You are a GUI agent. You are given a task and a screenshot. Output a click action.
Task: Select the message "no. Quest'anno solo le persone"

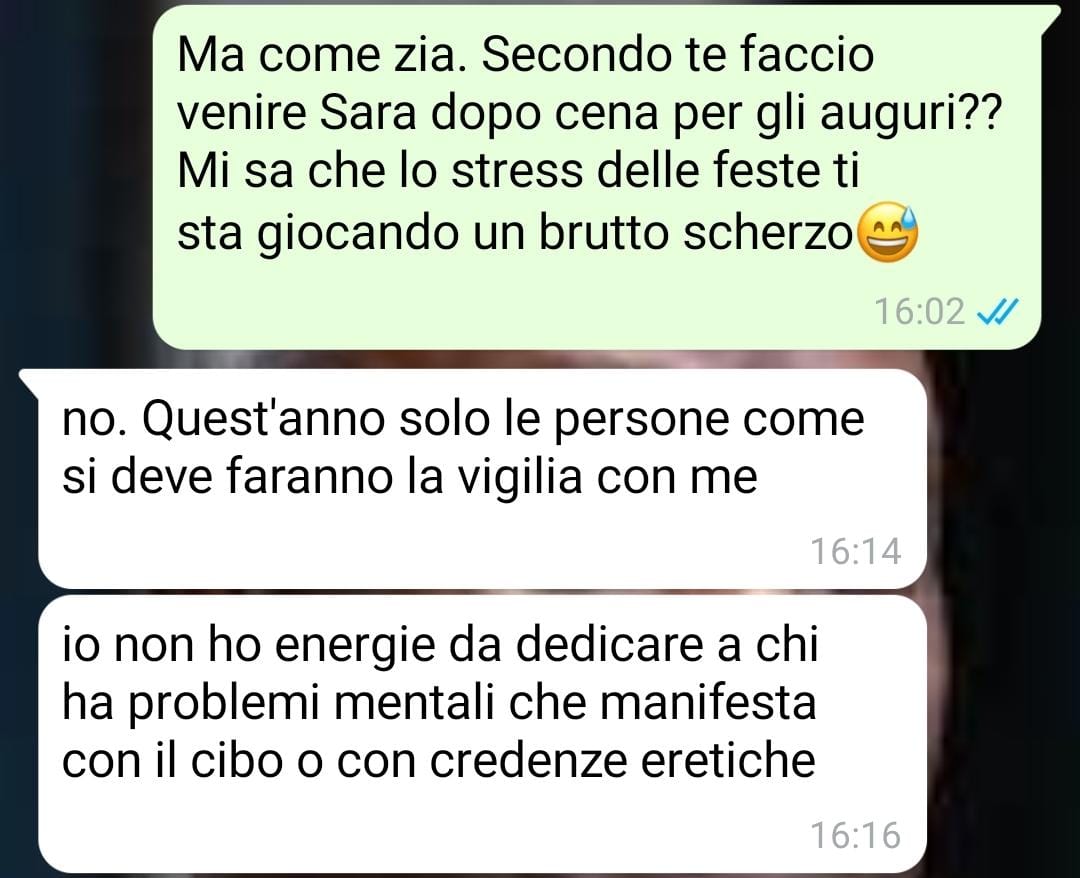point(482,479)
